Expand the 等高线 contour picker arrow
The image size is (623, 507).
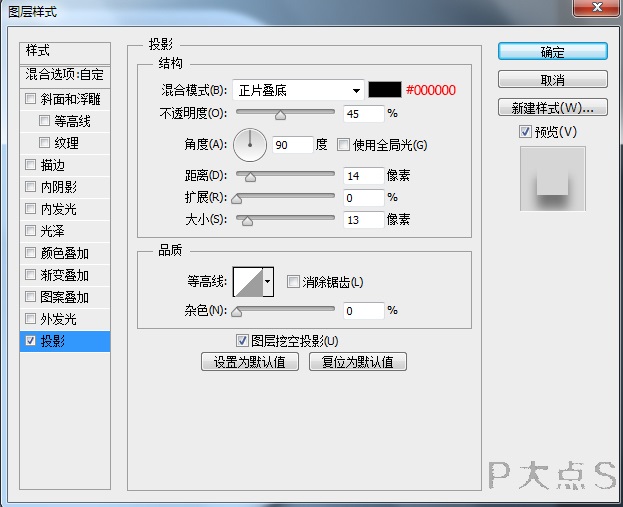point(268,282)
